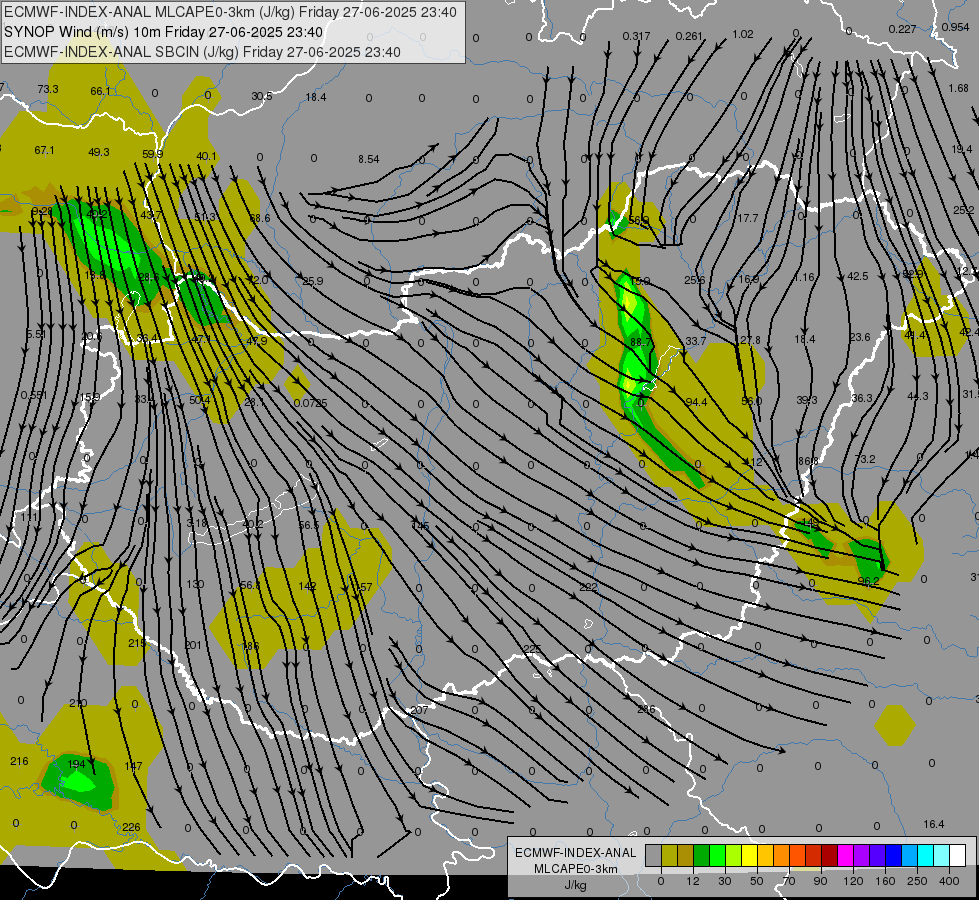The width and height of the screenshot is (979, 900).
Task: Click the map value '96.2'
Action: coord(868,581)
